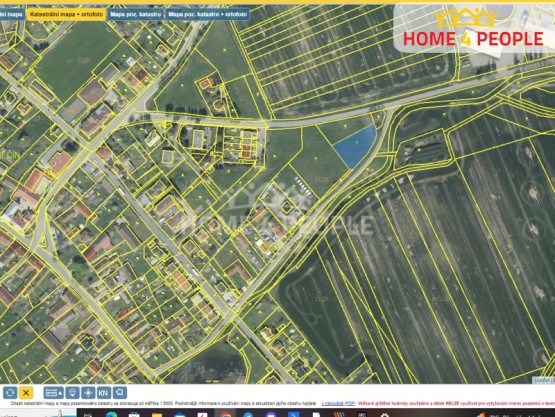
Task: Open the partially visible 'mapa' tab
Action: pos(12,15)
